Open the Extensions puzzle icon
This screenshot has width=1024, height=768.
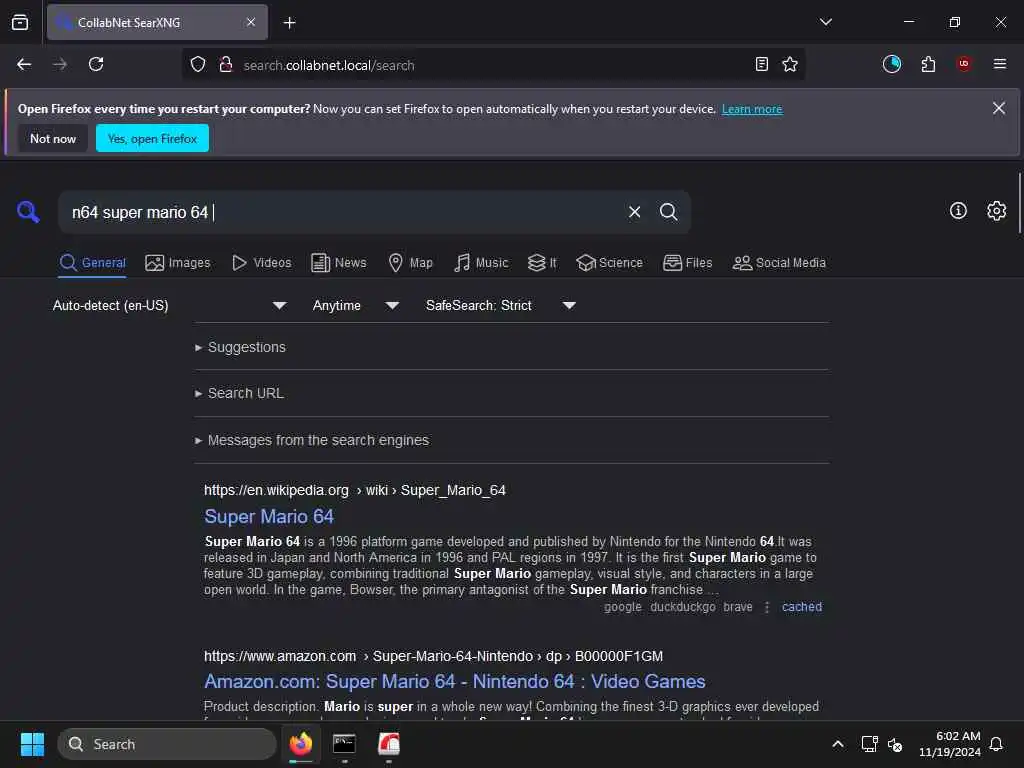click(928, 64)
